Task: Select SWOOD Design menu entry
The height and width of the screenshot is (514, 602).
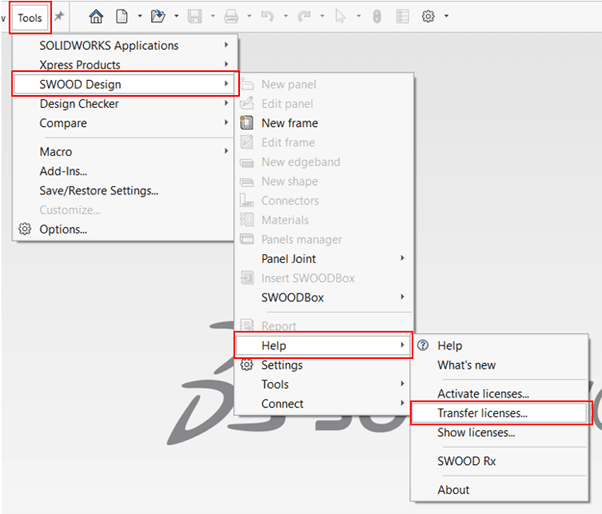Action: pos(125,84)
